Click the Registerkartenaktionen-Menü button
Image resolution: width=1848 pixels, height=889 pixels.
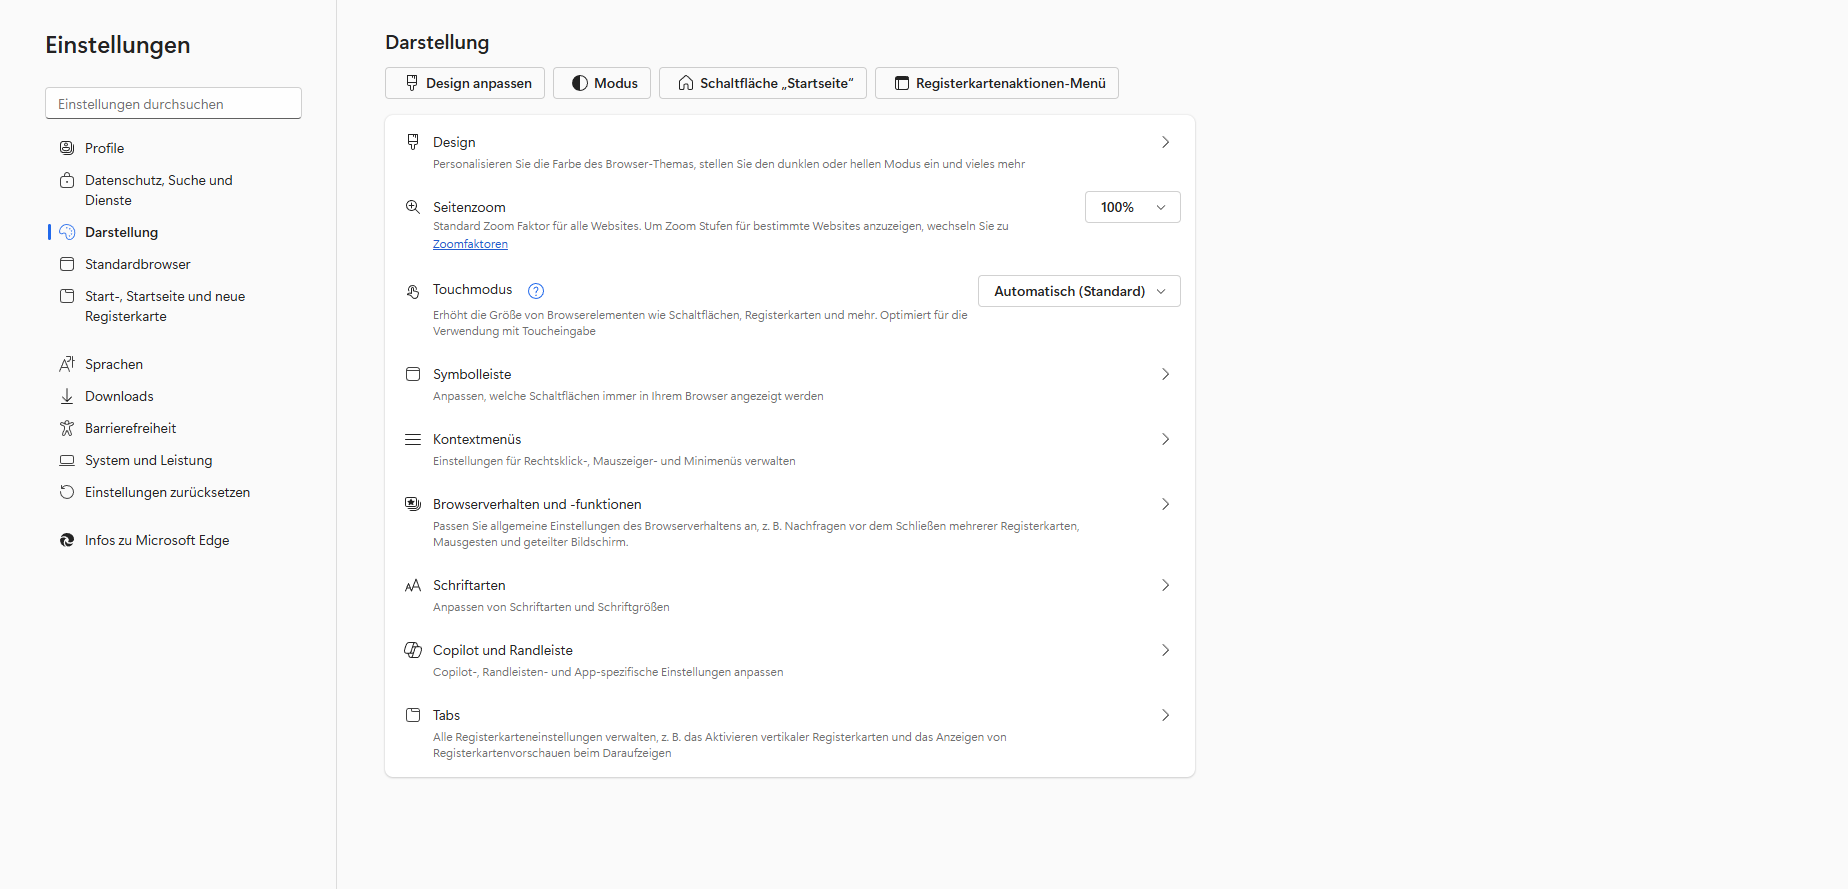pyautogui.click(x=996, y=83)
